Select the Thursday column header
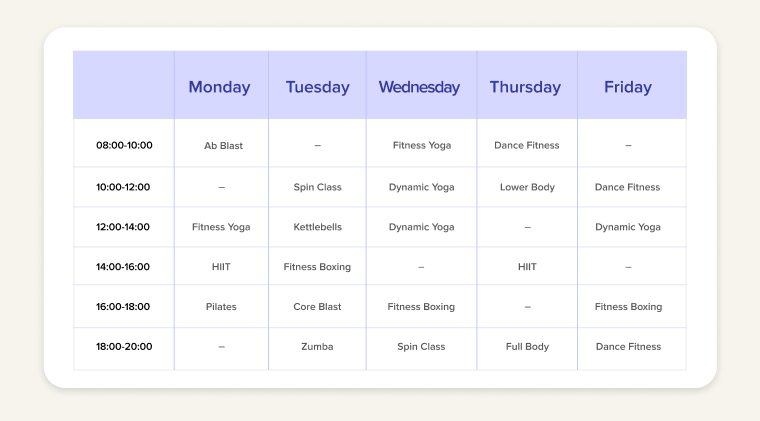This screenshot has height=421, width=760. [525, 87]
